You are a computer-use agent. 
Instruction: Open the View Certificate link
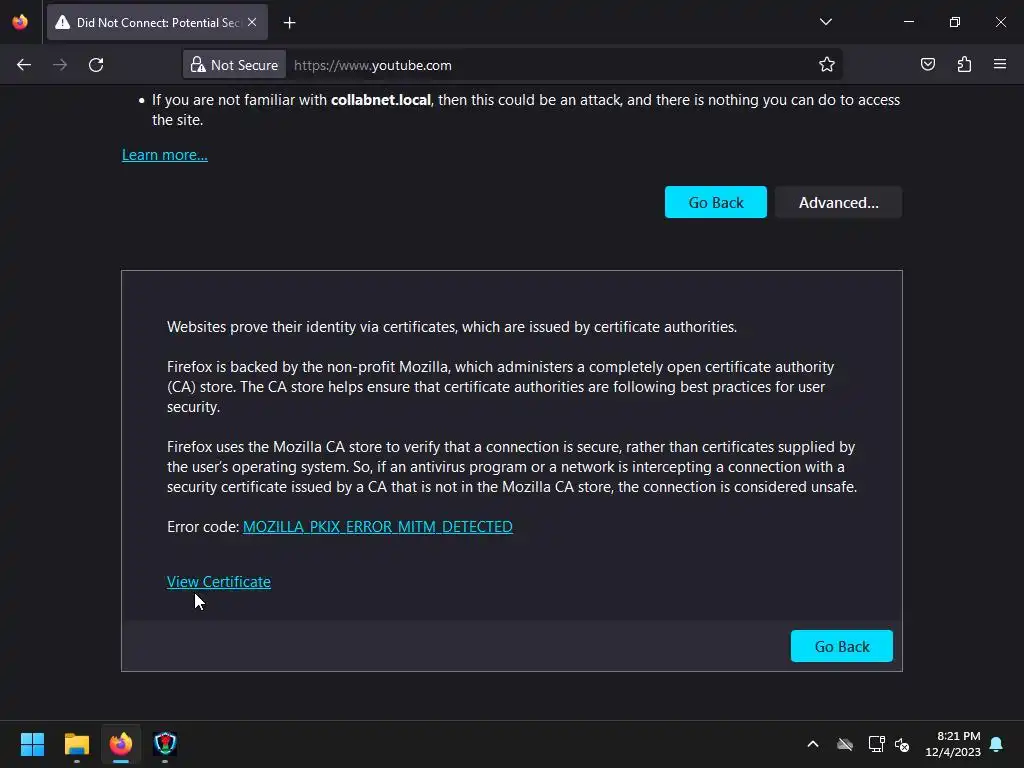point(219,581)
